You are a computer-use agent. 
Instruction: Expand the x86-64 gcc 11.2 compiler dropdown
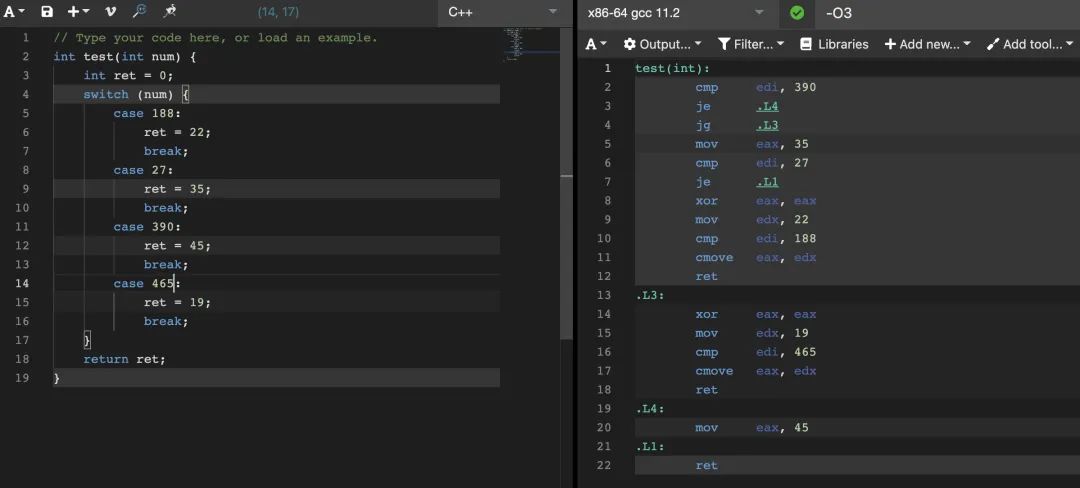(x=675, y=12)
